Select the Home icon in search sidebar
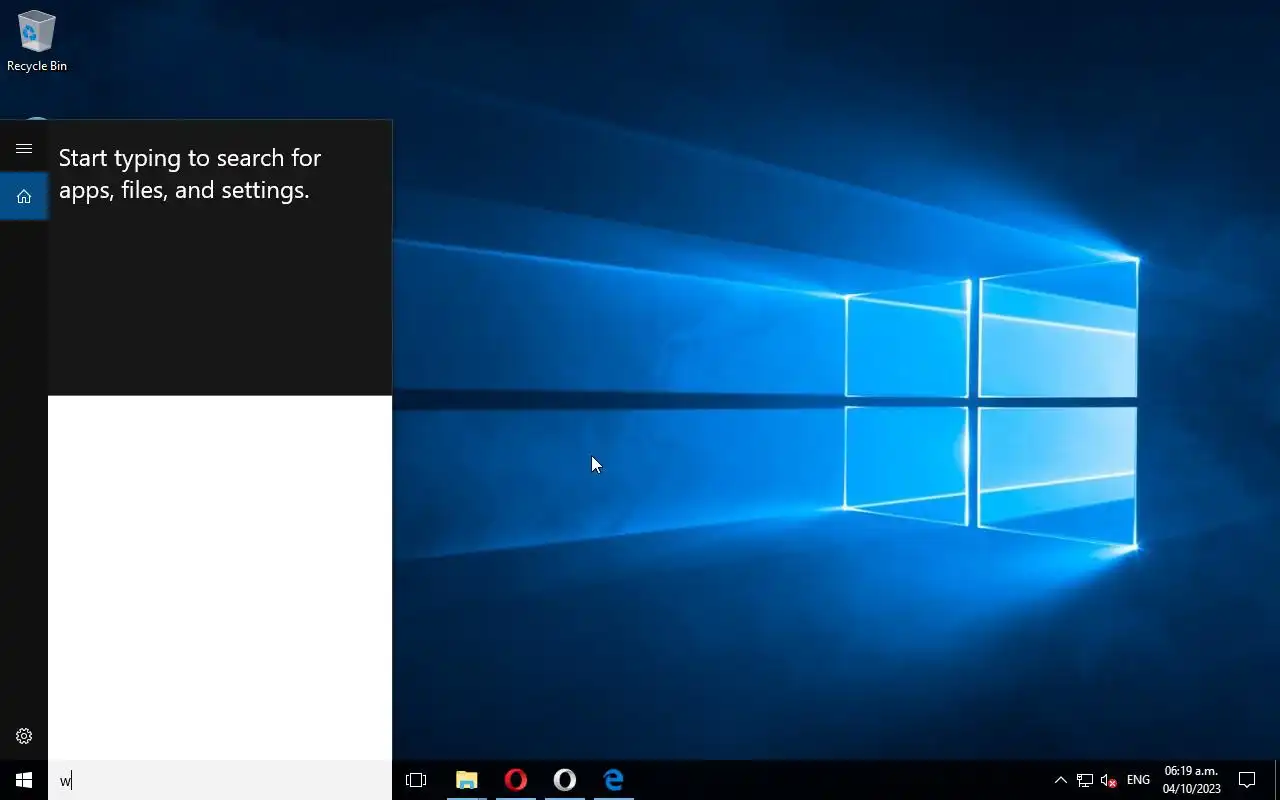The width and height of the screenshot is (1280, 800). (x=24, y=196)
